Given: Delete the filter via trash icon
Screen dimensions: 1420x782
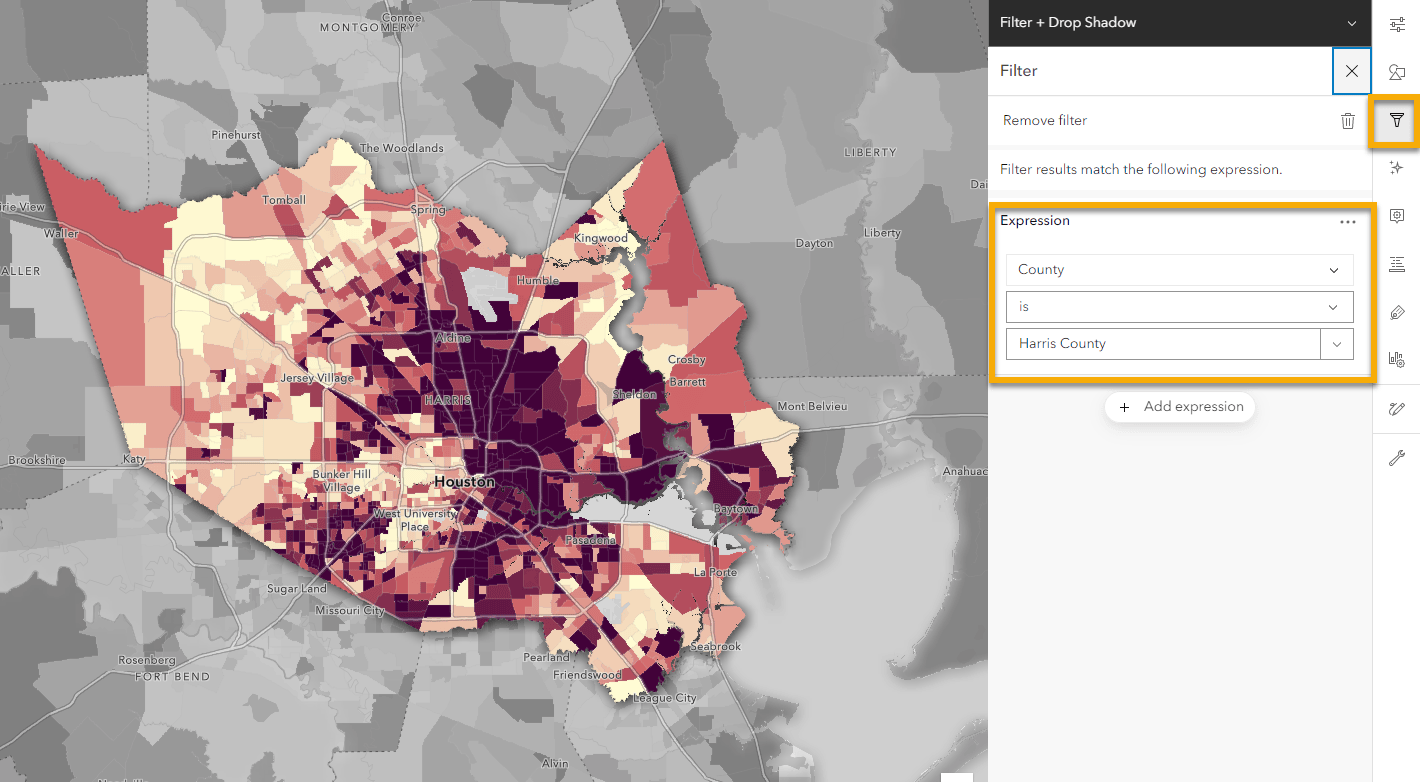Looking at the screenshot, I should point(1348,121).
